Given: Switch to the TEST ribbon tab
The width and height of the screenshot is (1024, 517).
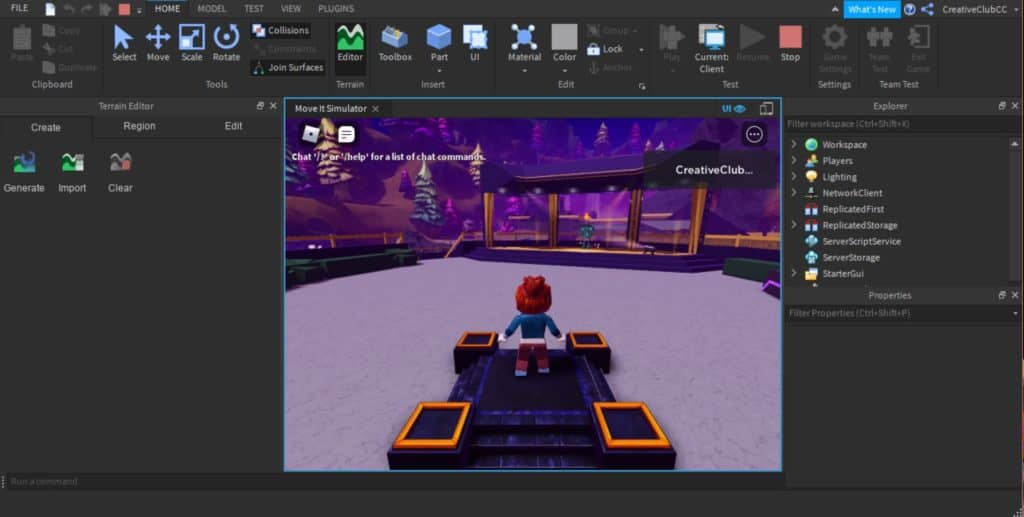Looking at the screenshot, I should pyautogui.click(x=254, y=9).
